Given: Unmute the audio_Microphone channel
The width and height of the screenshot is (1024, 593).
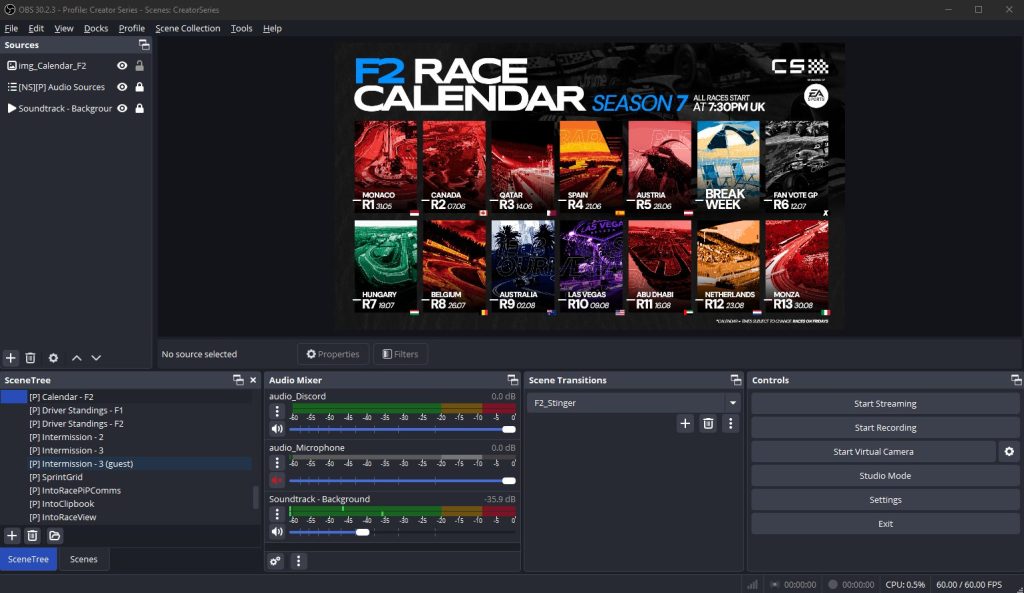Looking at the screenshot, I should pyautogui.click(x=277, y=481).
